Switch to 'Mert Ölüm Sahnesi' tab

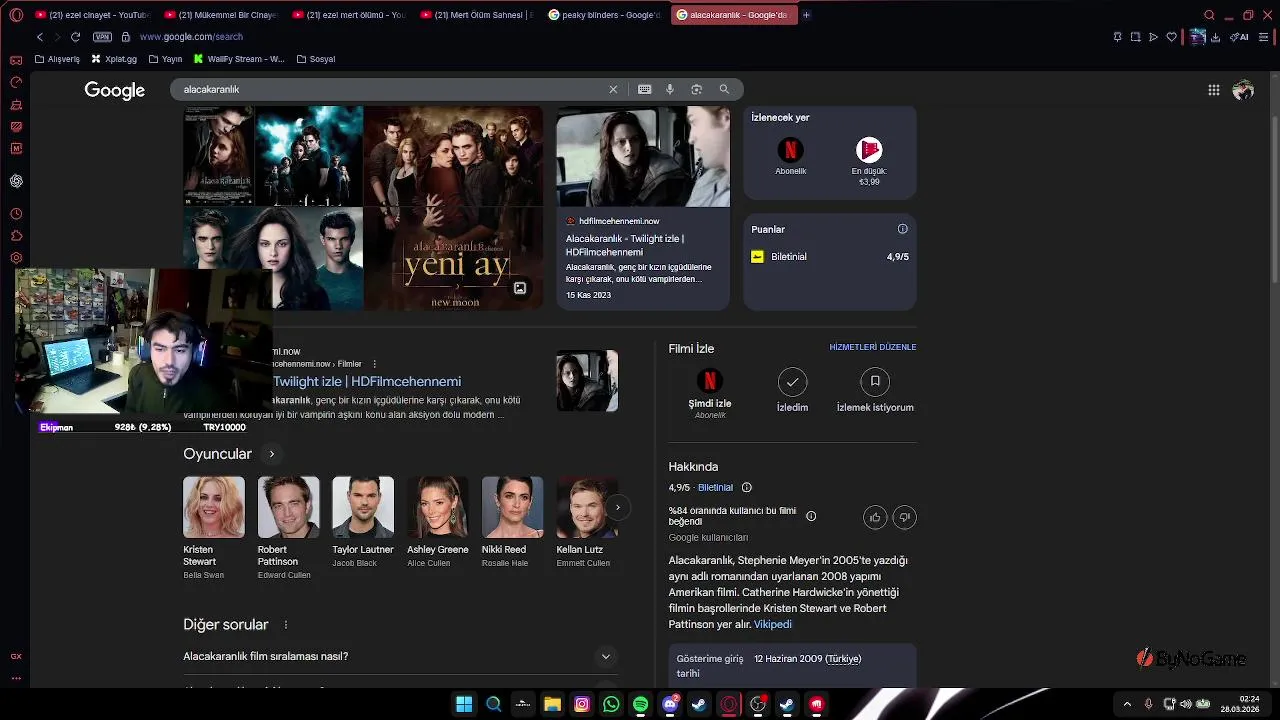click(x=477, y=15)
